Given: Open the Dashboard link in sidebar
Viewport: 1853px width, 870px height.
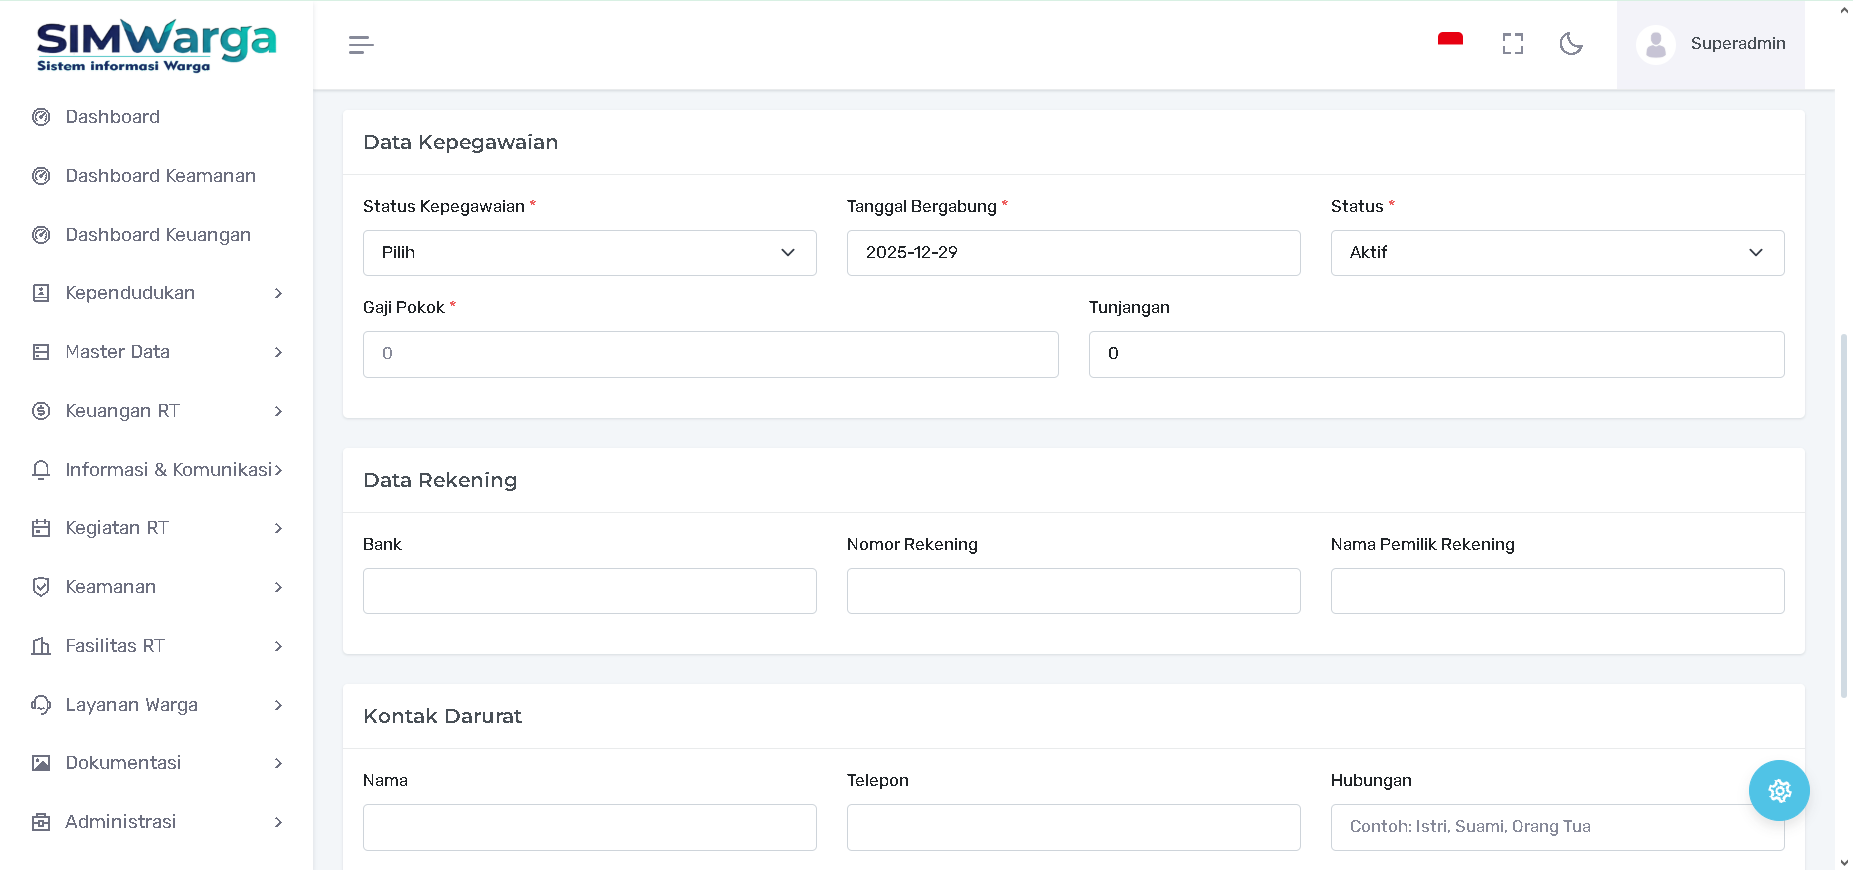Looking at the screenshot, I should tap(112, 117).
